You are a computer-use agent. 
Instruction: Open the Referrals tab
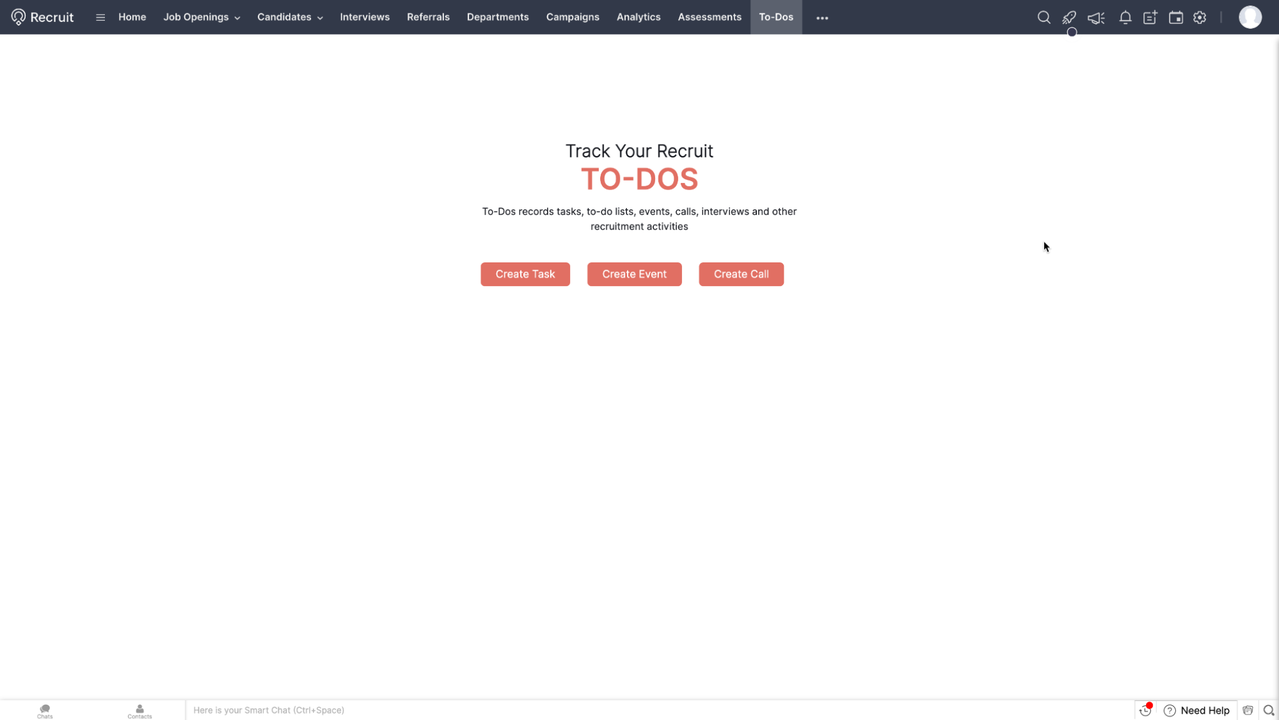[x=428, y=17]
